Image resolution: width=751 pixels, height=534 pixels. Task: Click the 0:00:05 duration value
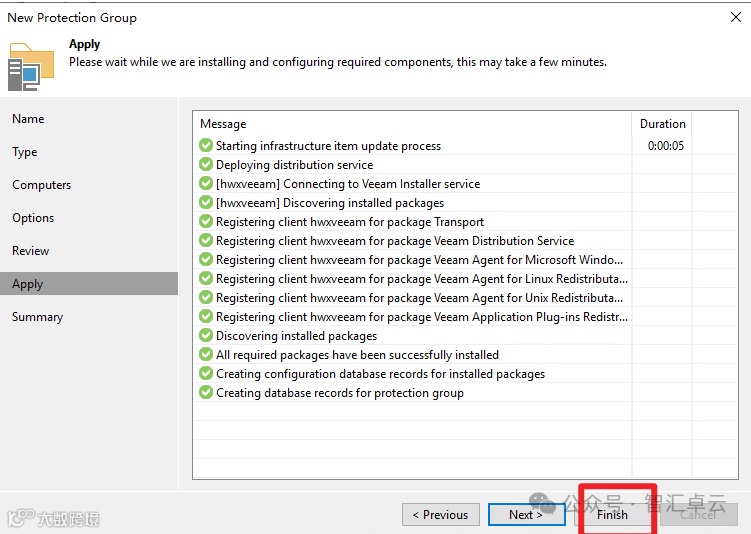pos(666,146)
